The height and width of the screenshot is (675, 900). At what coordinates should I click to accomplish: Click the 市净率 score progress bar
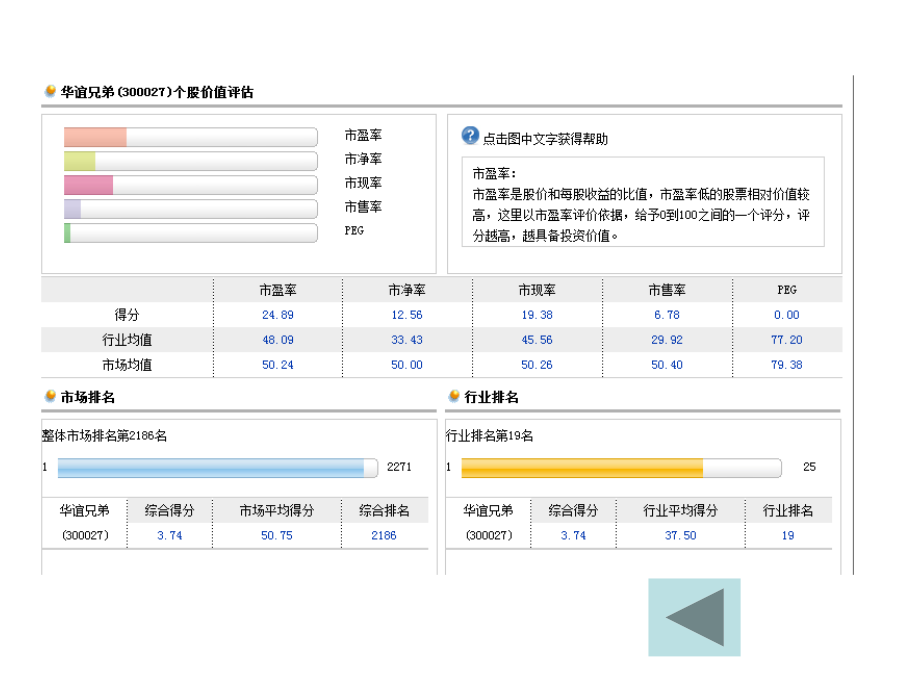click(191, 161)
